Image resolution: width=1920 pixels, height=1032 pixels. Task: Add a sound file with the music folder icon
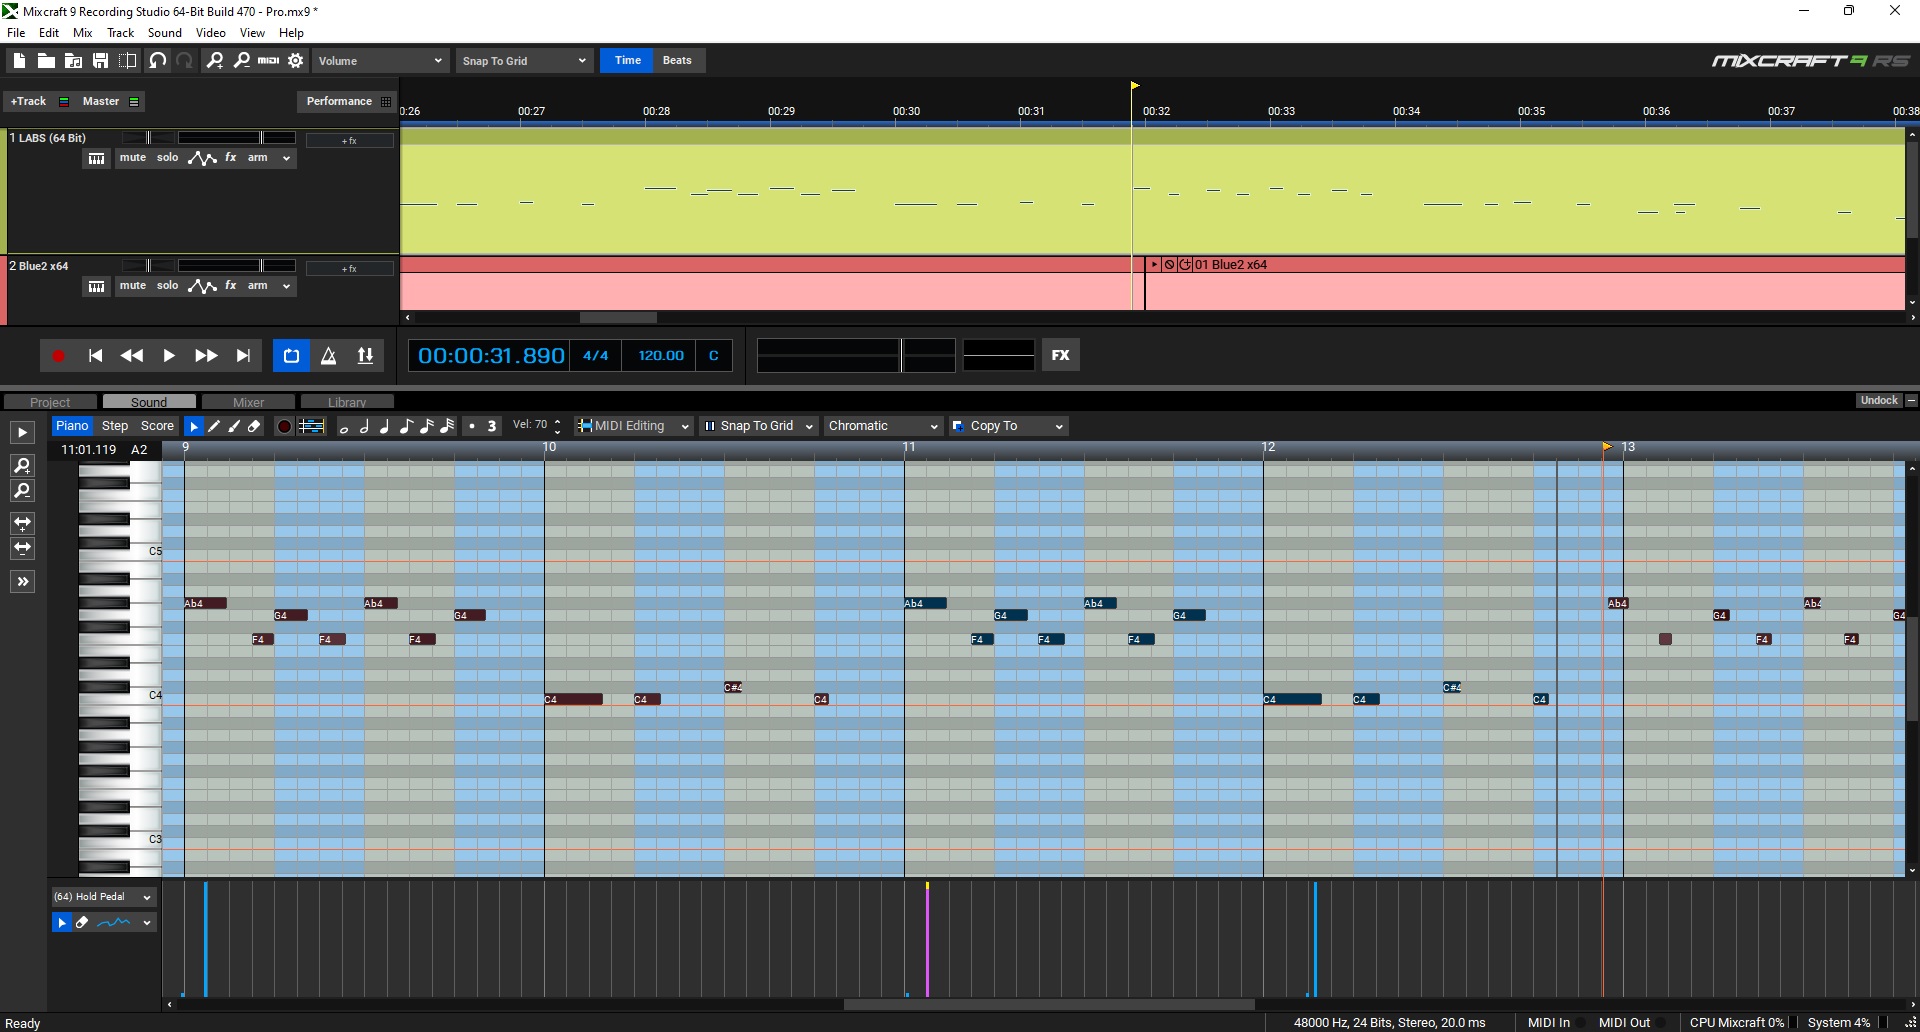tap(73, 61)
